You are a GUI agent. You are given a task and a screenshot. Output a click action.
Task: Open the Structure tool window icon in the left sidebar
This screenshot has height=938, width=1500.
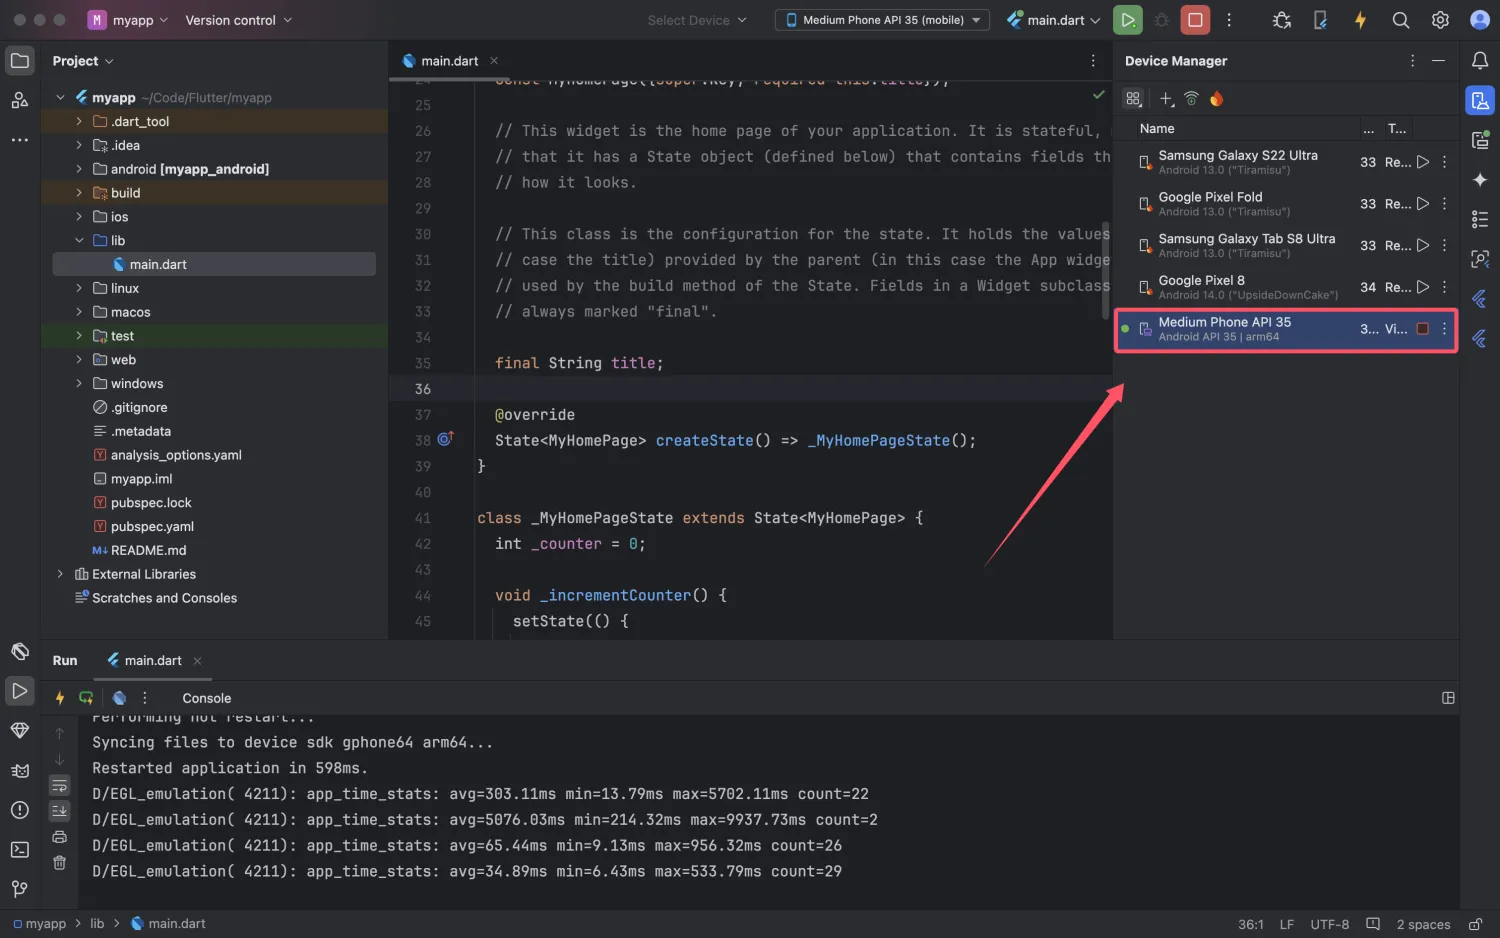tap(19, 100)
